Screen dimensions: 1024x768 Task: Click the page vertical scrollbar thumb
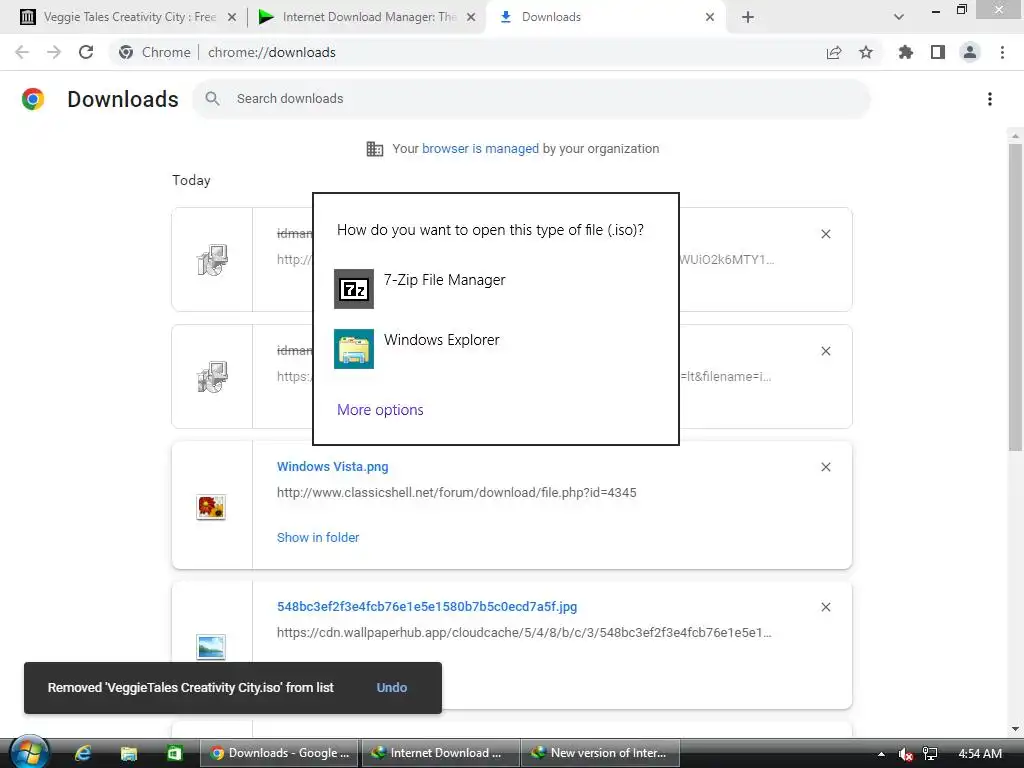[x=1015, y=297]
